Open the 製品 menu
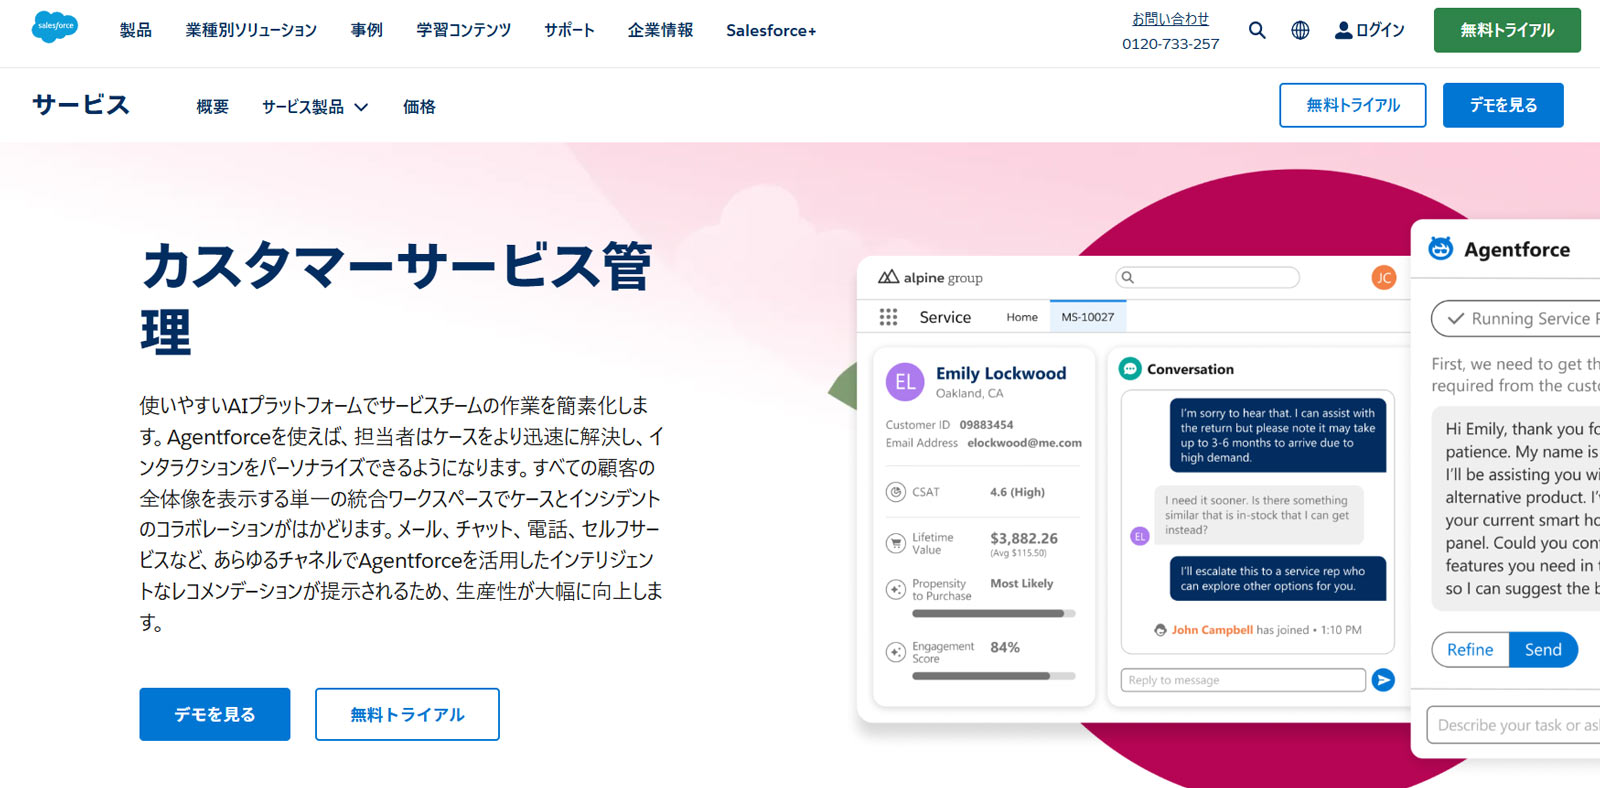The height and width of the screenshot is (788, 1600). 136,30
